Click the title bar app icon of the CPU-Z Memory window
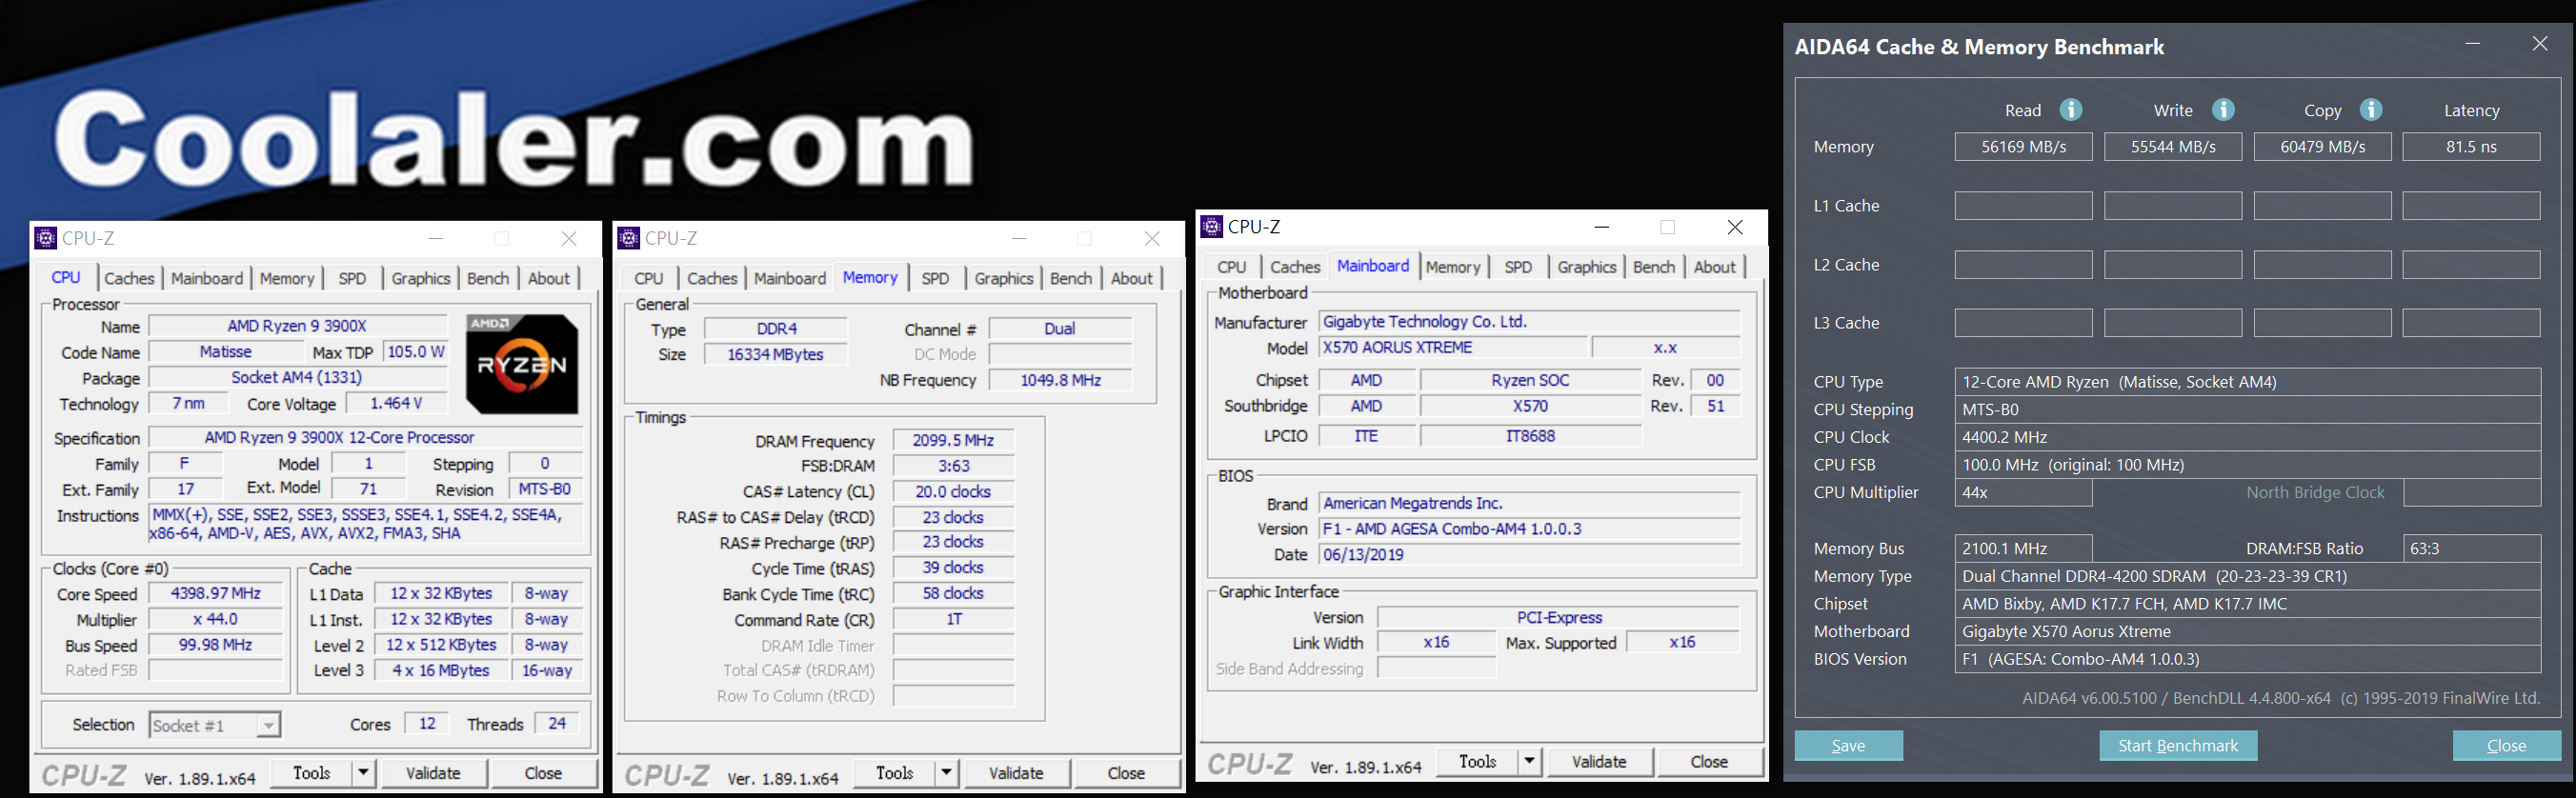Viewport: 2576px width, 798px height. click(628, 238)
